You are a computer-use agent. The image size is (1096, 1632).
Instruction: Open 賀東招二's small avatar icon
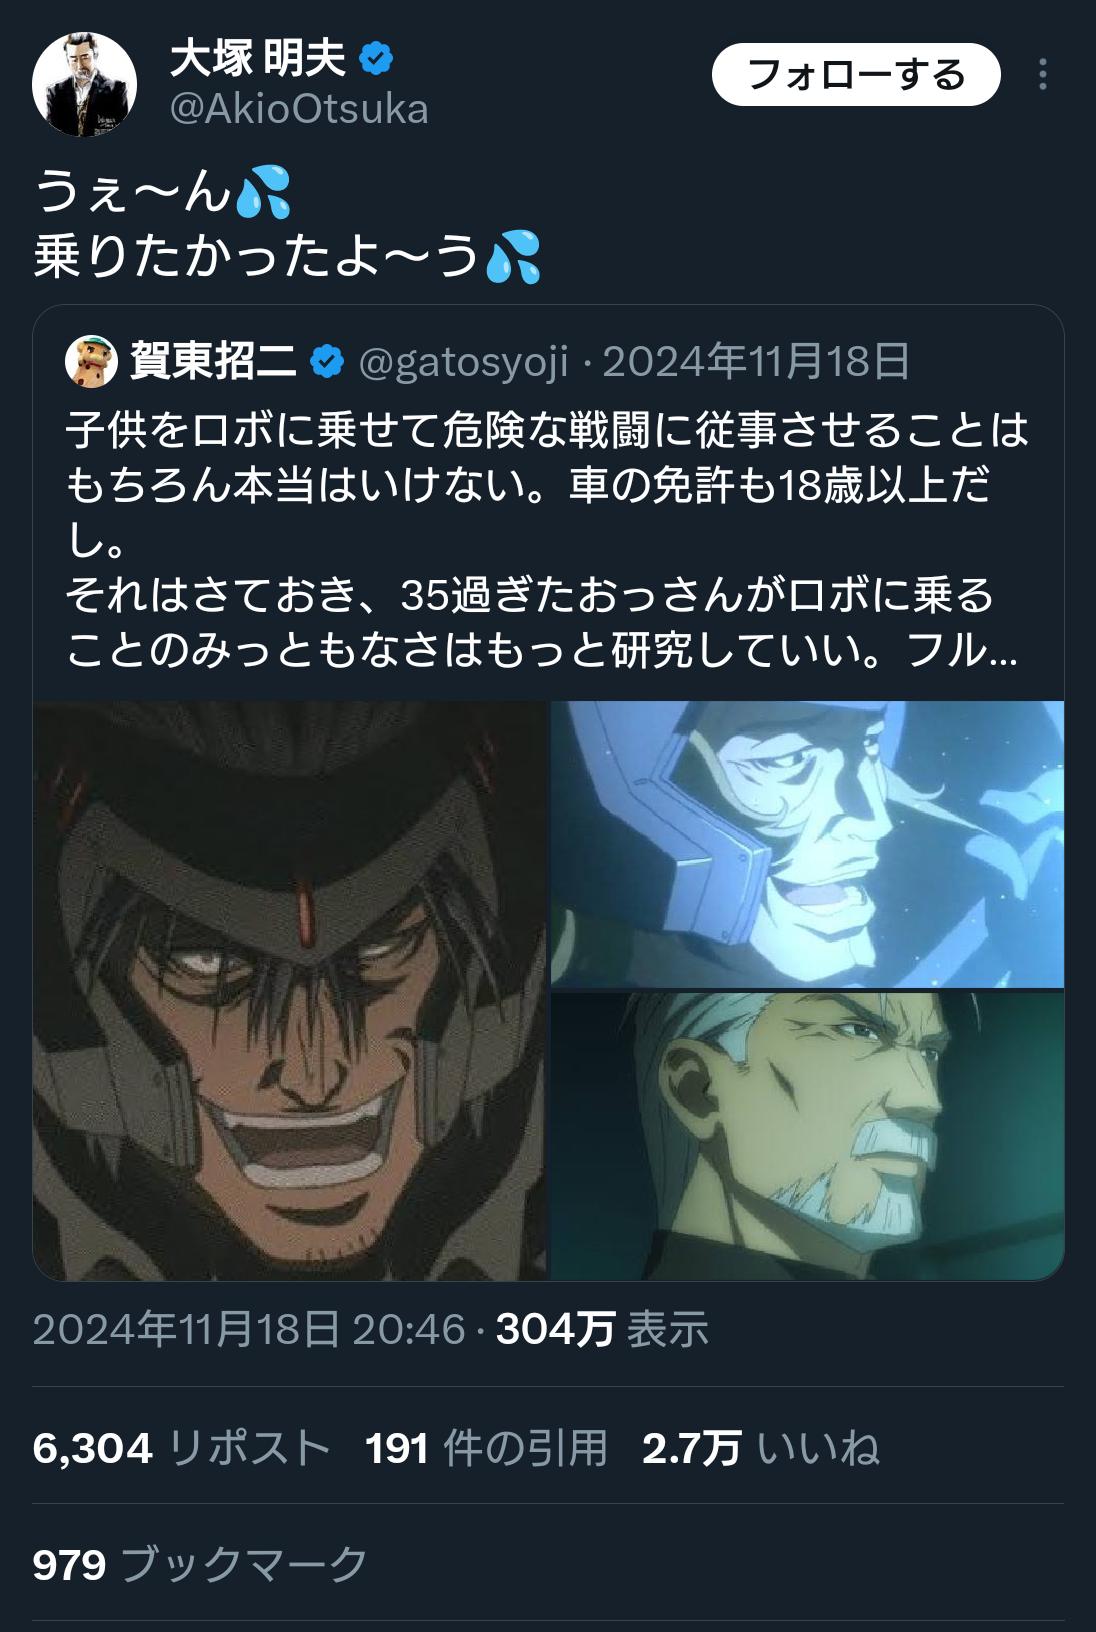coord(91,361)
